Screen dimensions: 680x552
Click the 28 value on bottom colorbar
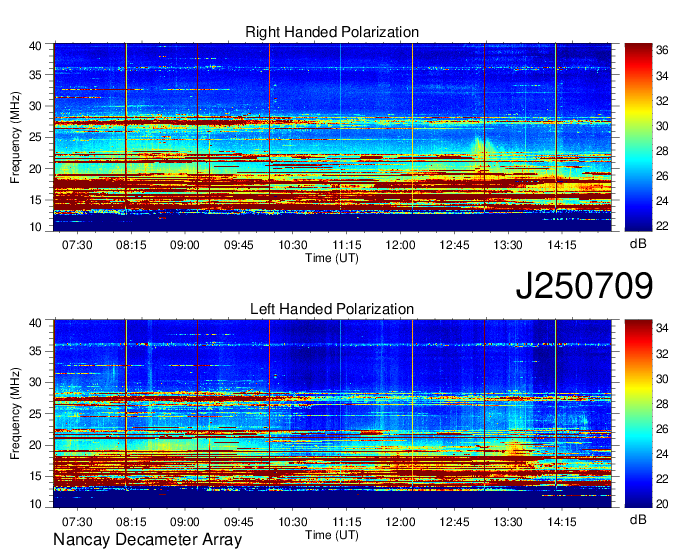tap(662, 404)
